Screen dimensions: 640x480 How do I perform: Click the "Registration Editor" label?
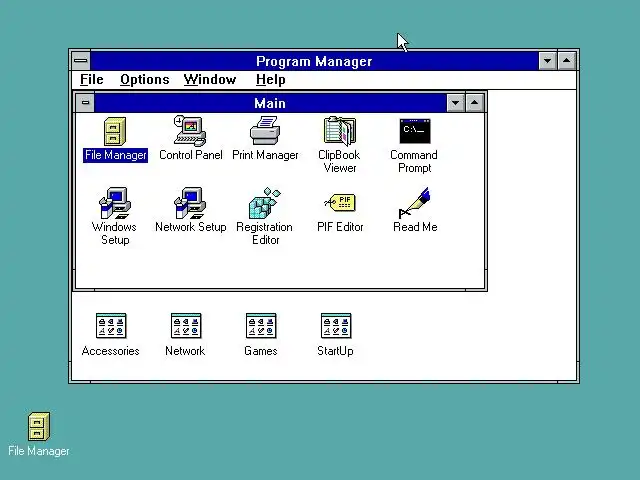[264, 233]
